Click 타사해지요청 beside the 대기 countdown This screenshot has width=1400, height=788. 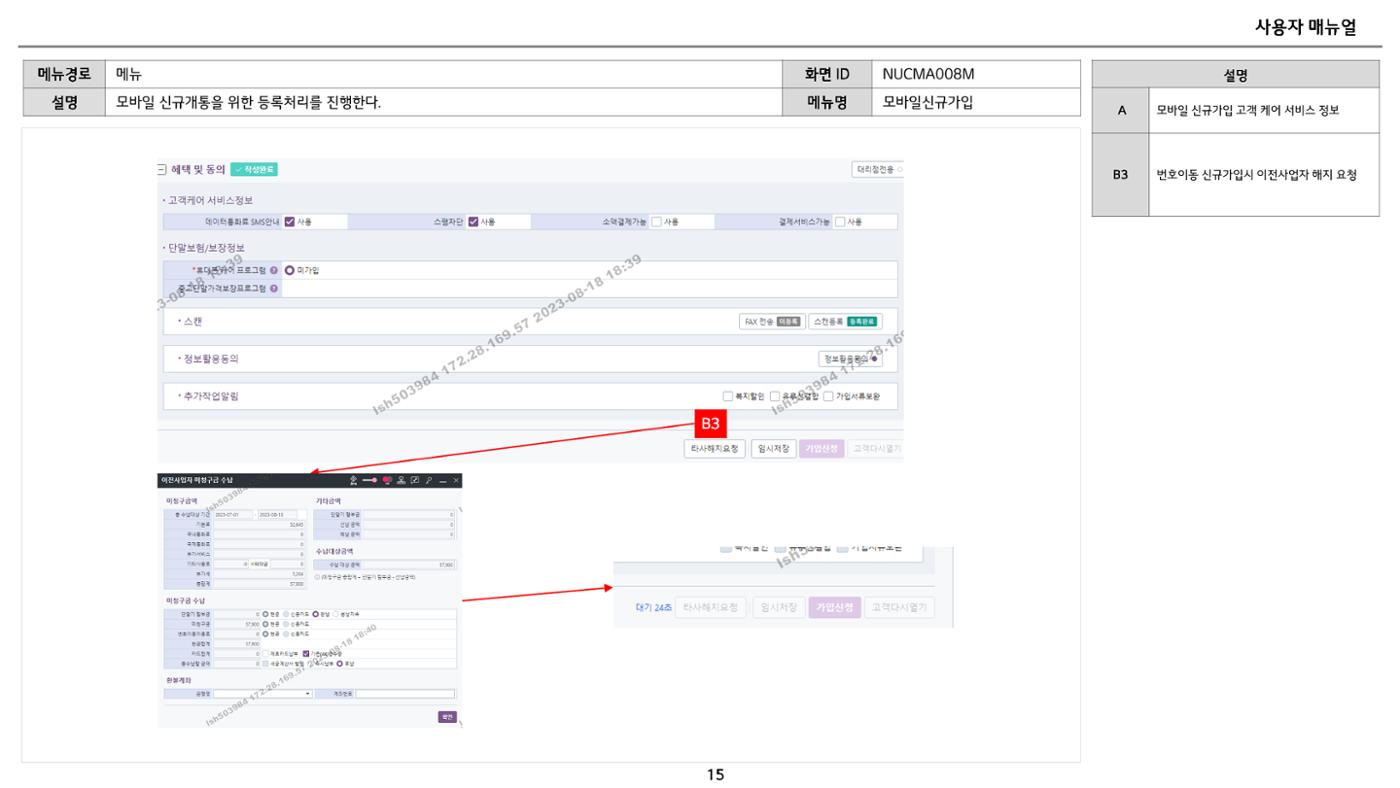click(711, 608)
